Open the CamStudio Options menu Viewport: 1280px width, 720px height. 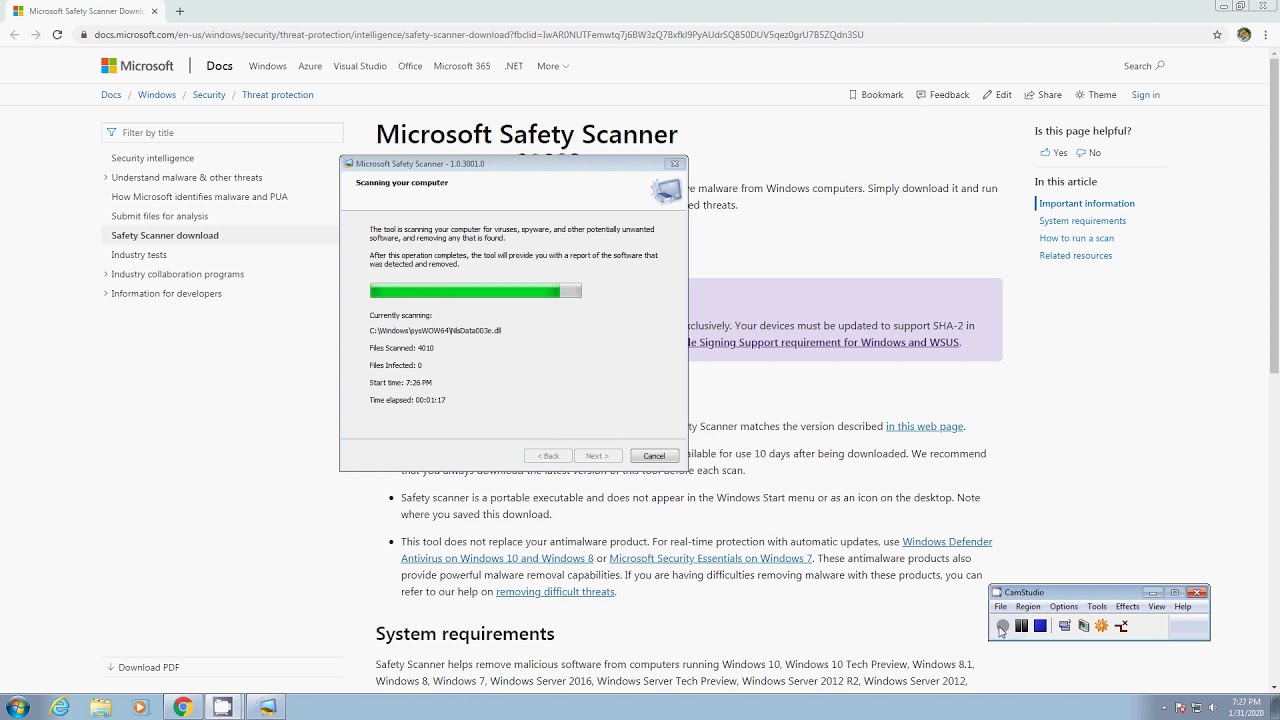(1064, 607)
